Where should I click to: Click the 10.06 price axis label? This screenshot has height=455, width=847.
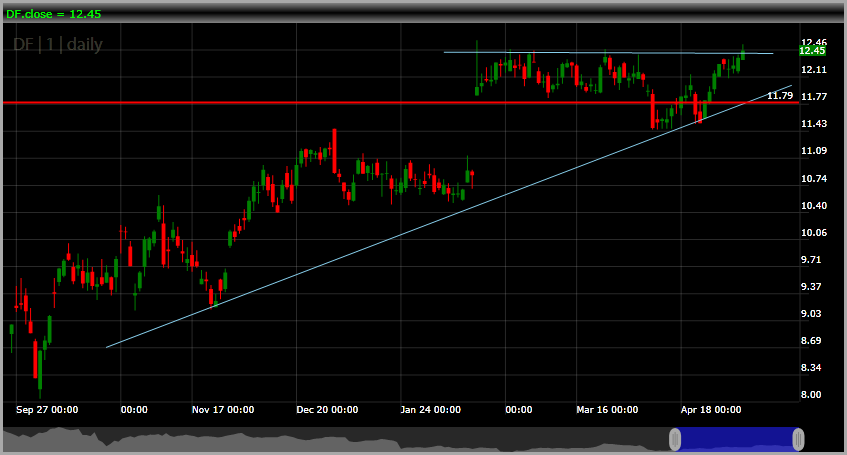[814, 232]
